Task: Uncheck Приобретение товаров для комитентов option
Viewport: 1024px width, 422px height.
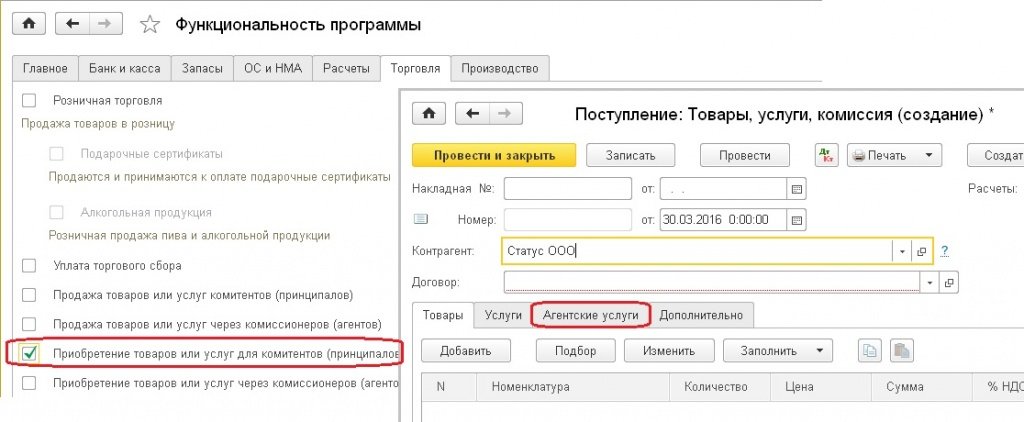Action: pos(29,353)
